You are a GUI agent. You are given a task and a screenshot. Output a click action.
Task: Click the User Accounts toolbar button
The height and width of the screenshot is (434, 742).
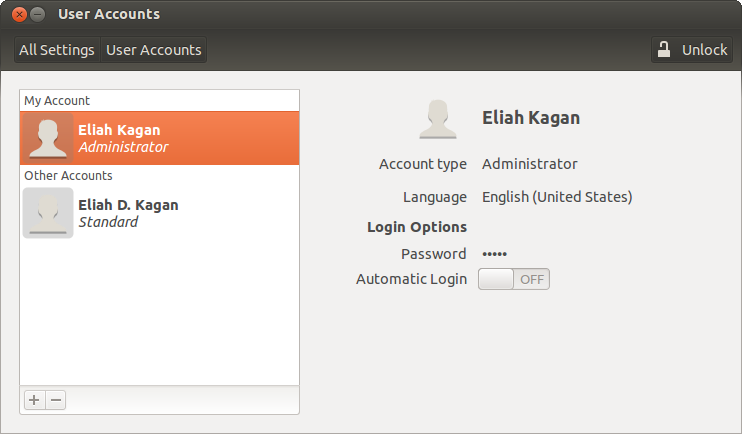tap(153, 50)
